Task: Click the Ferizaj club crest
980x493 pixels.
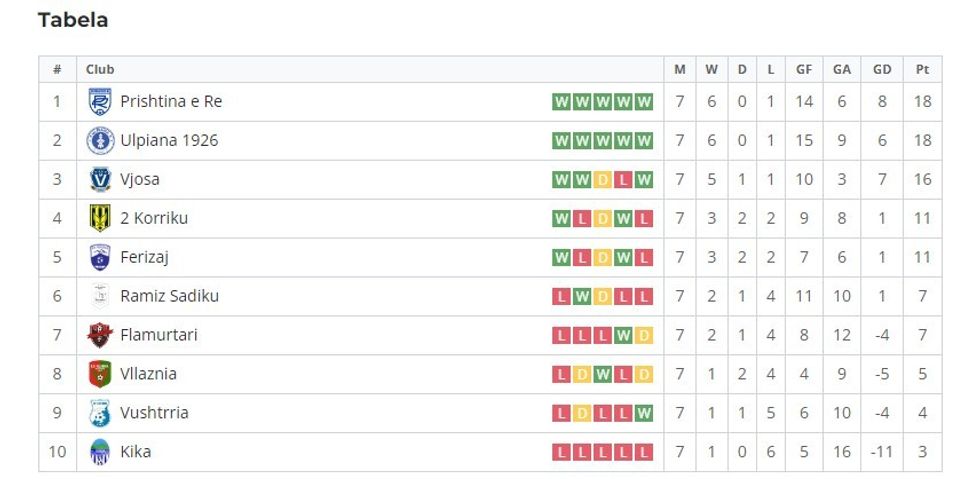Action: (x=100, y=257)
